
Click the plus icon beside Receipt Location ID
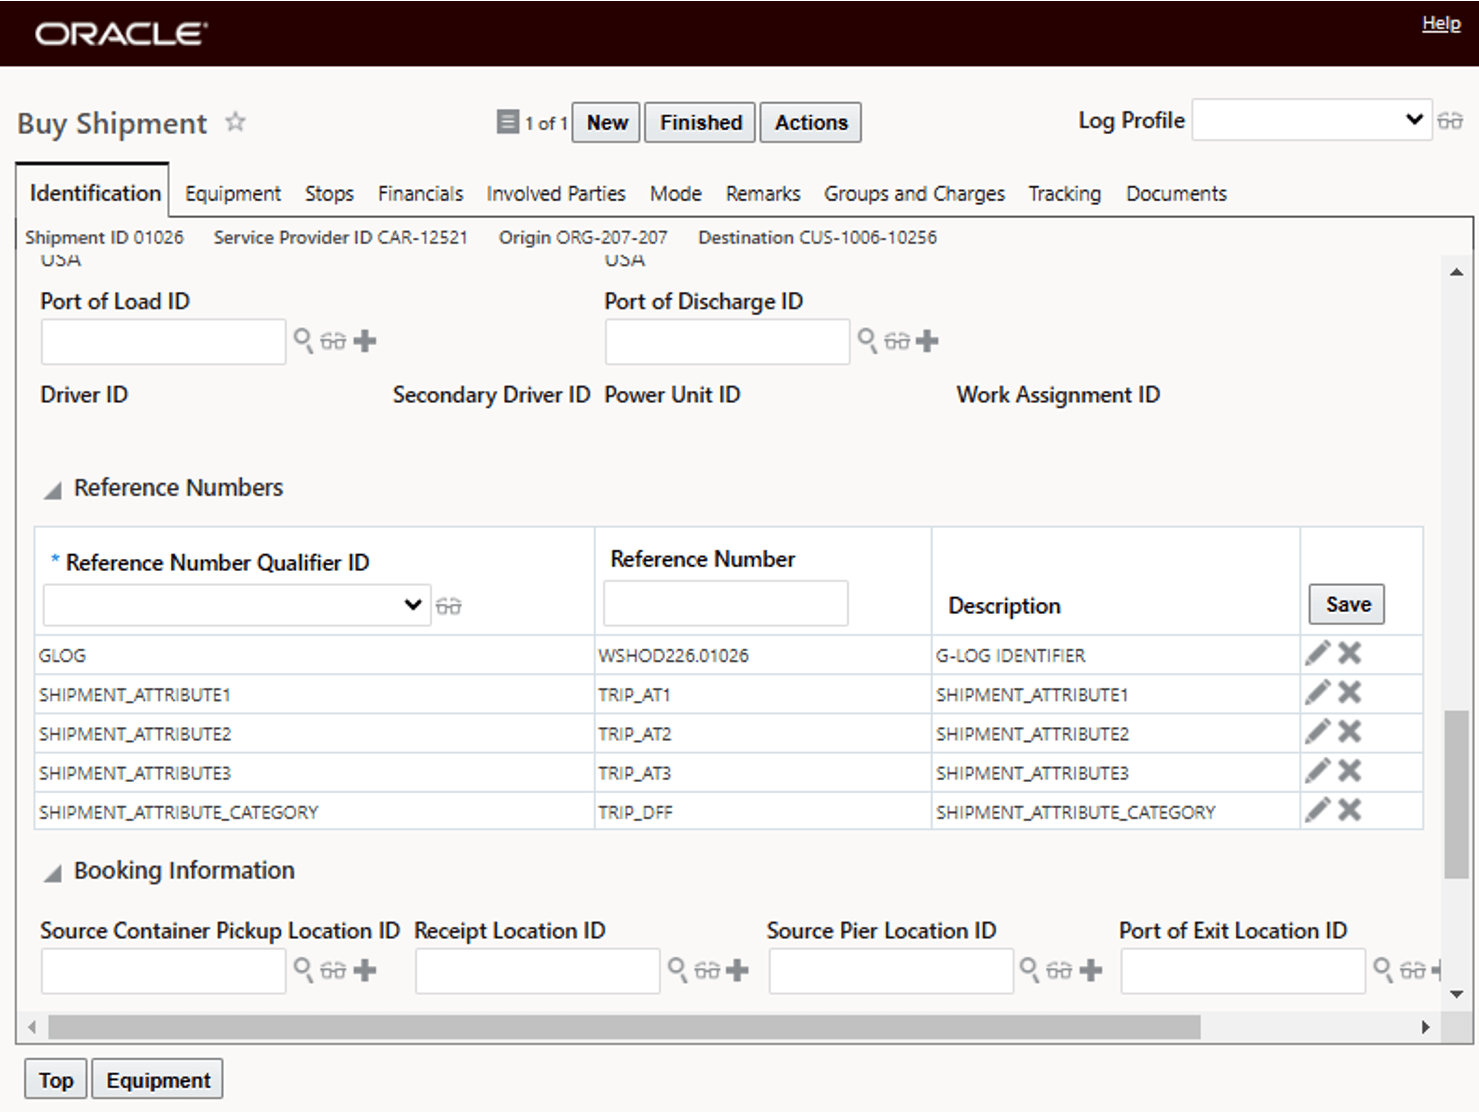739,970
